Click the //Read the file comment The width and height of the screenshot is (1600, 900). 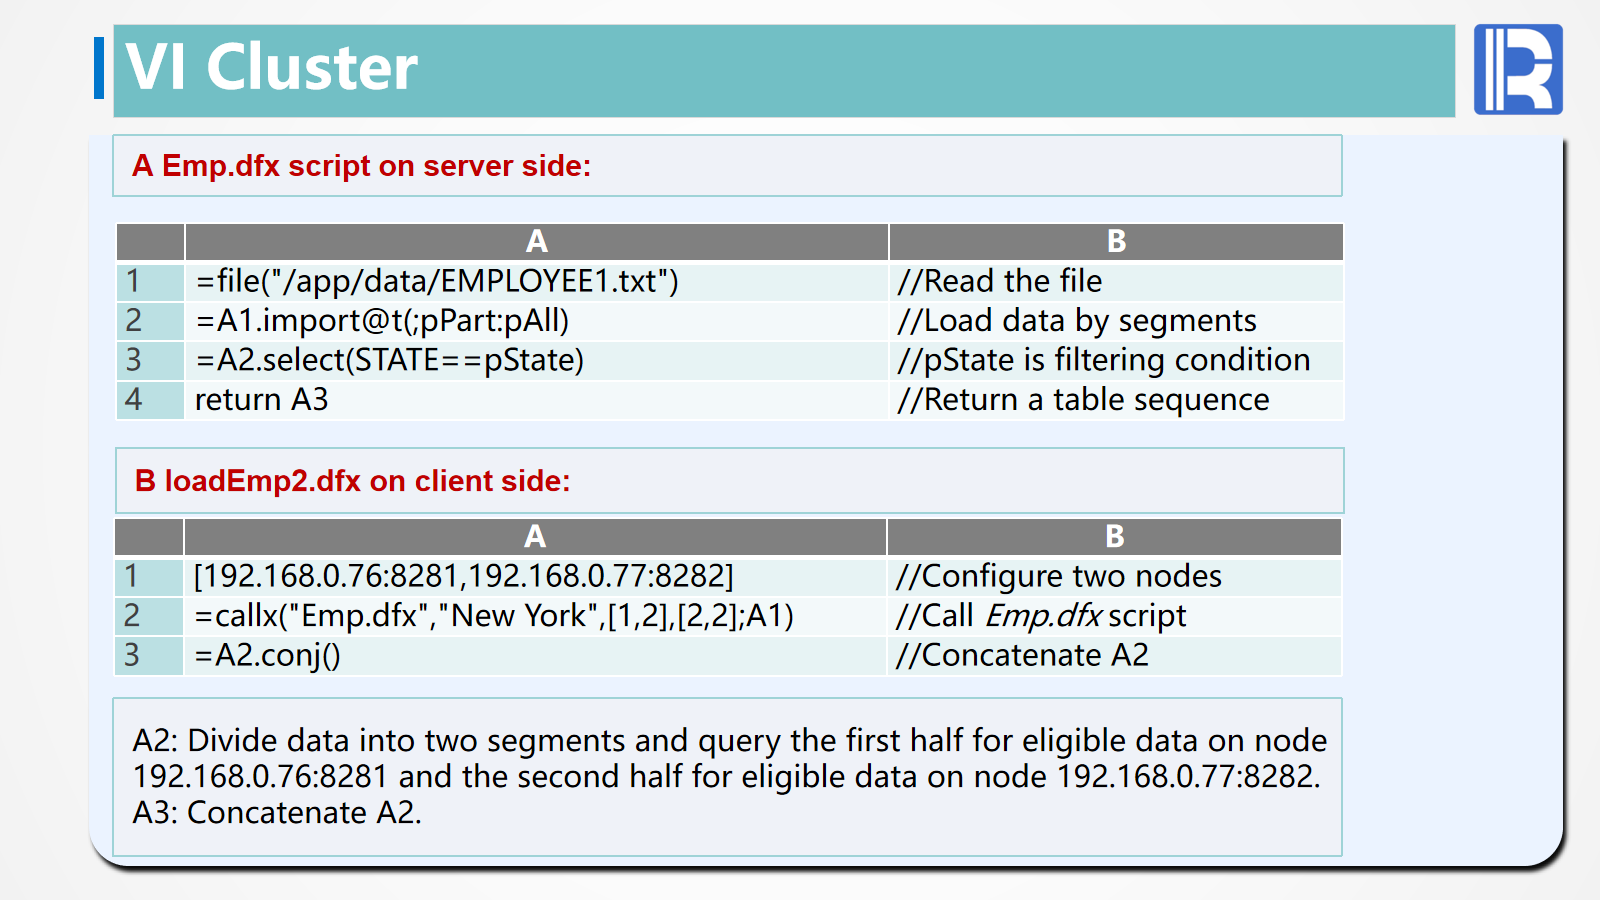point(1000,281)
